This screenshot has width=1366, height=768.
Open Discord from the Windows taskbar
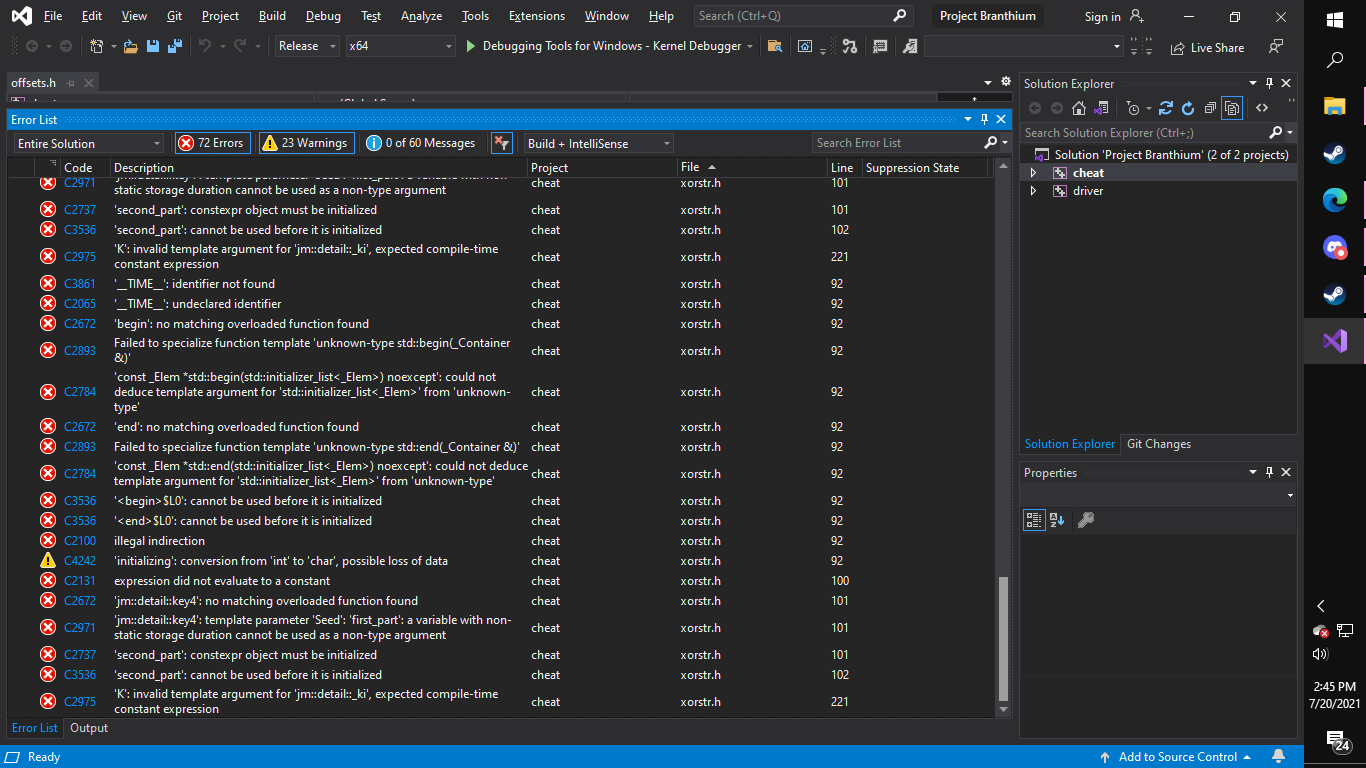tap(1335, 247)
